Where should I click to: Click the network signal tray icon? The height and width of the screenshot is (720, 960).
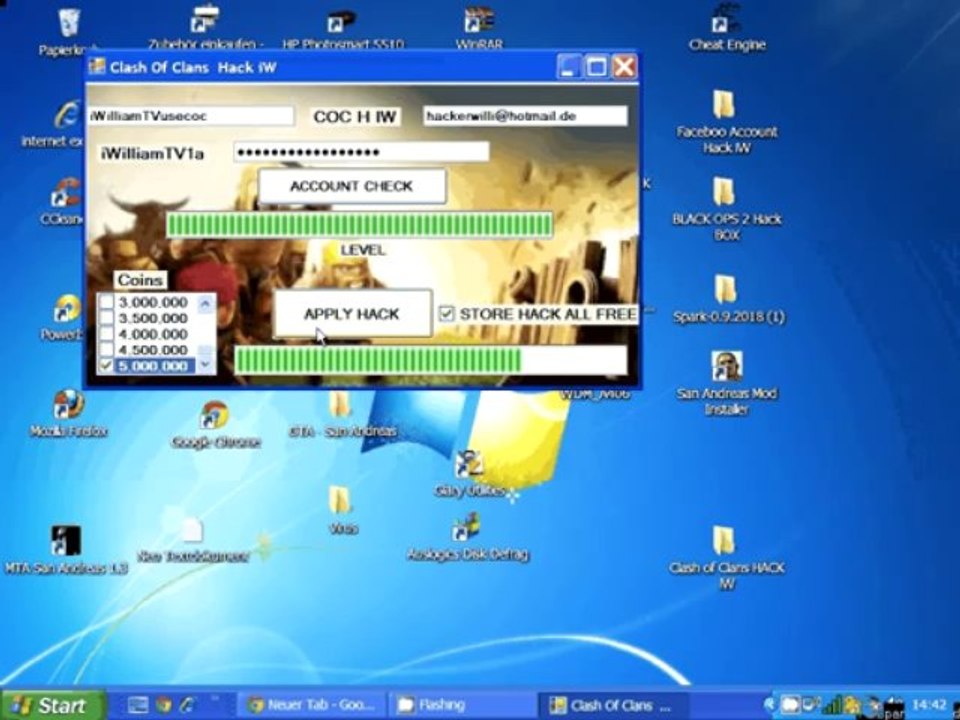tap(831, 705)
